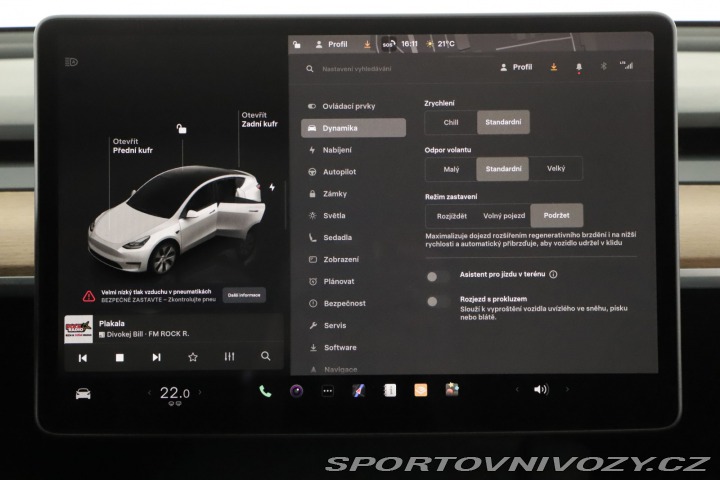
Task: Decrease volume with the left arrow
Action: [517, 390]
